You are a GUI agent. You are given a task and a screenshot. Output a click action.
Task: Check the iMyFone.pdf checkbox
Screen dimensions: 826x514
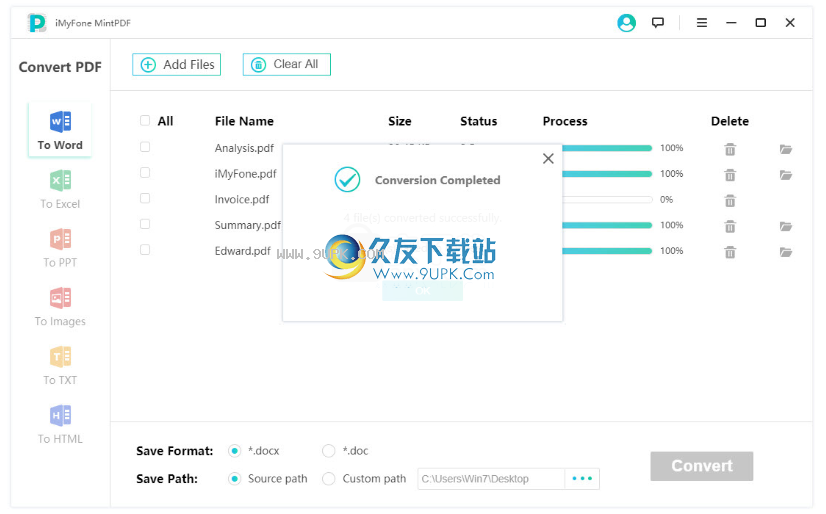coord(145,173)
